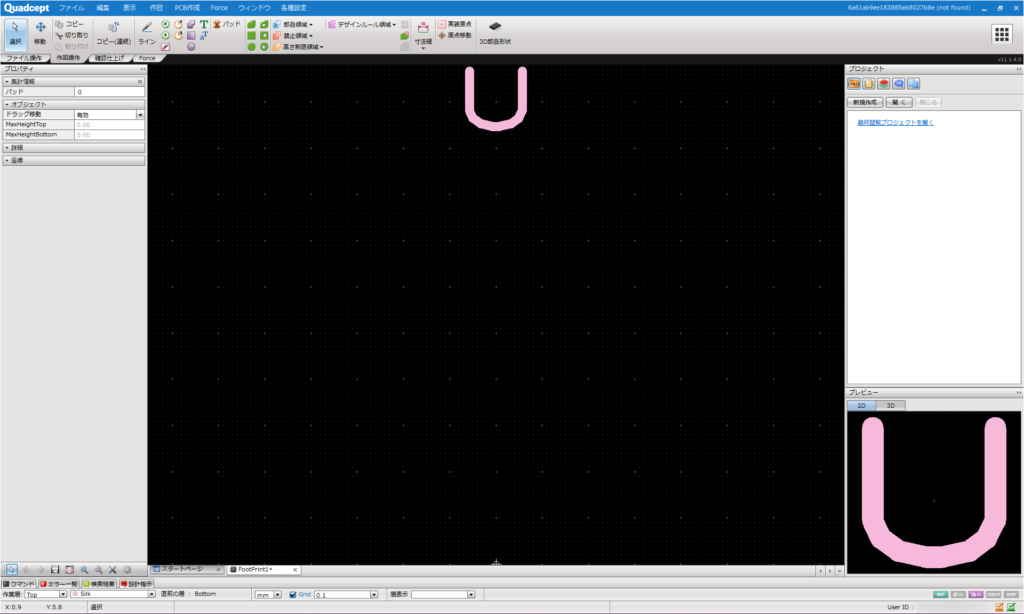Click the blue window-grid icon in Project panel
The width and height of the screenshot is (1024, 614).
coord(914,84)
